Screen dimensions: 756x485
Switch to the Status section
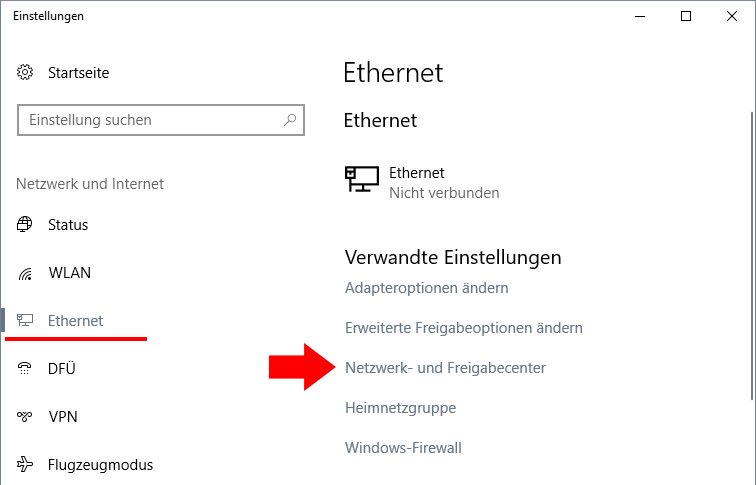click(68, 225)
